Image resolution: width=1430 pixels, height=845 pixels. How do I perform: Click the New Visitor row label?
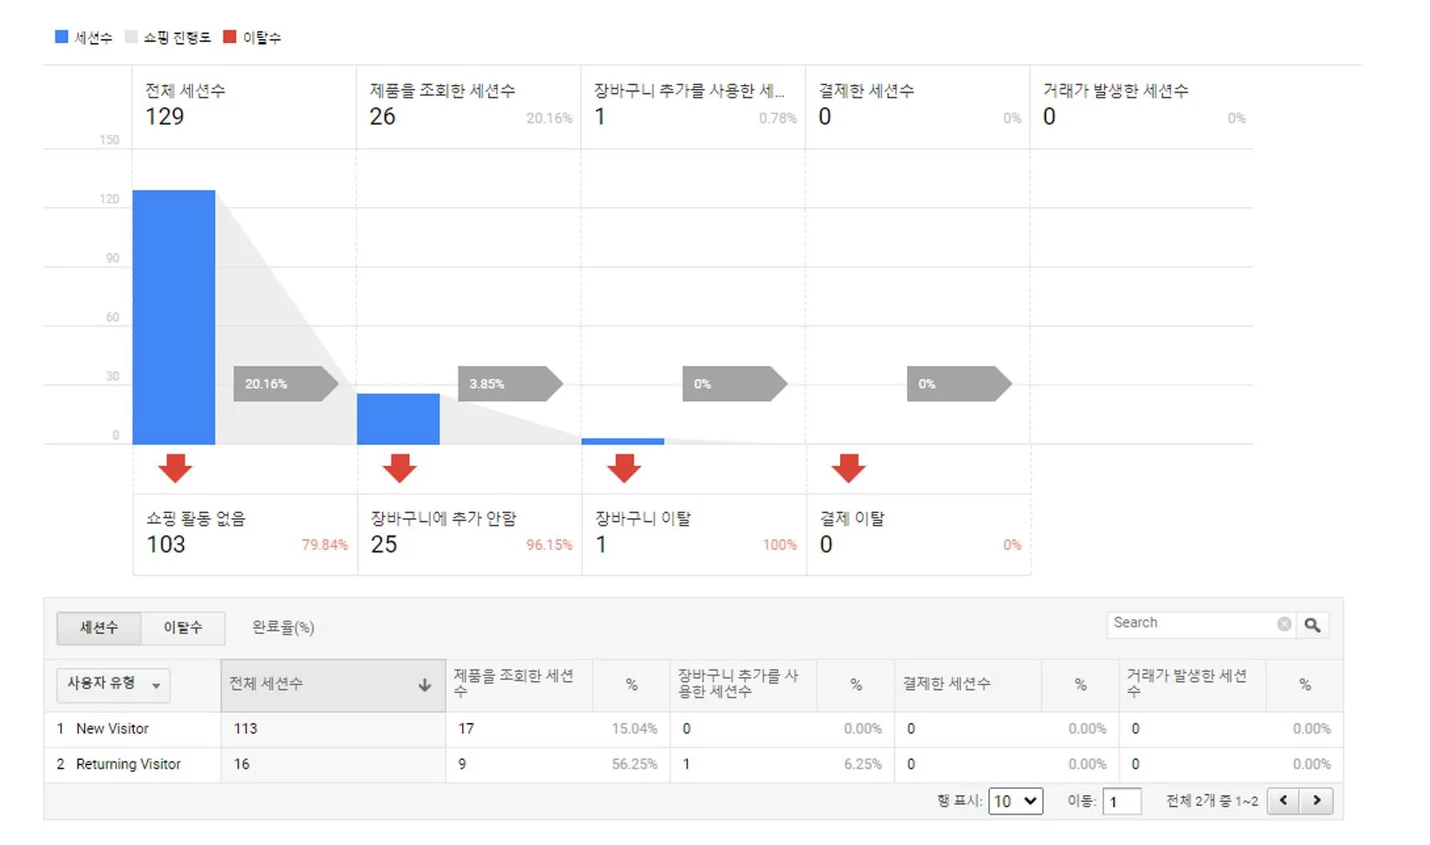click(112, 729)
